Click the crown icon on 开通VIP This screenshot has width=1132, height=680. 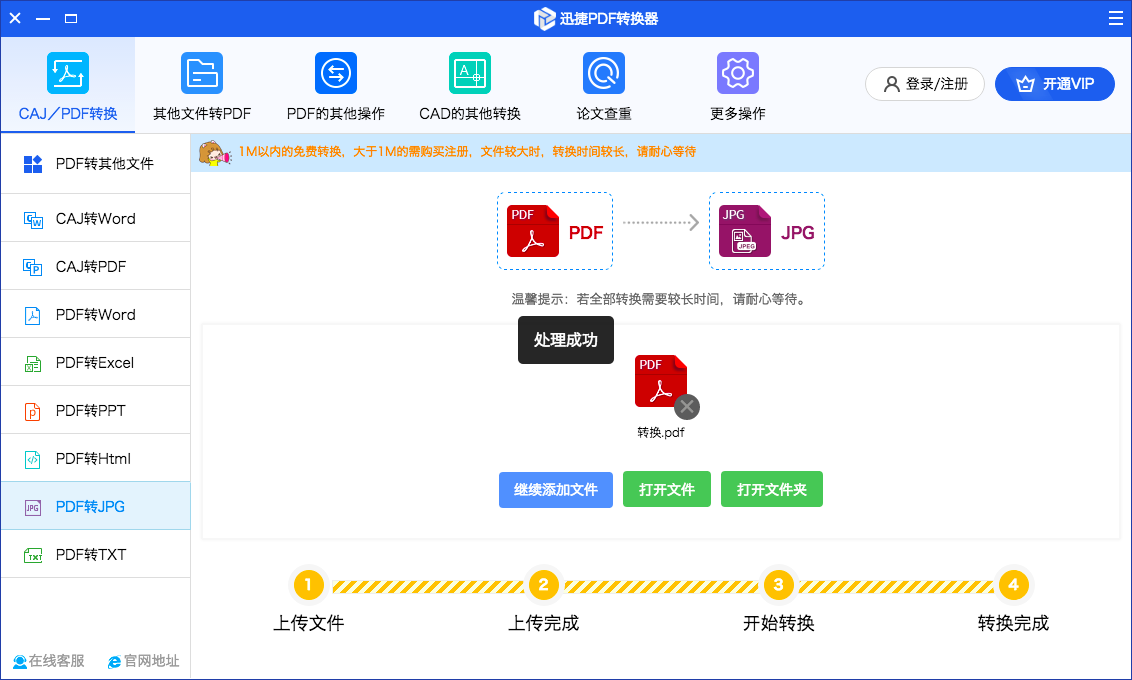pos(1025,84)
